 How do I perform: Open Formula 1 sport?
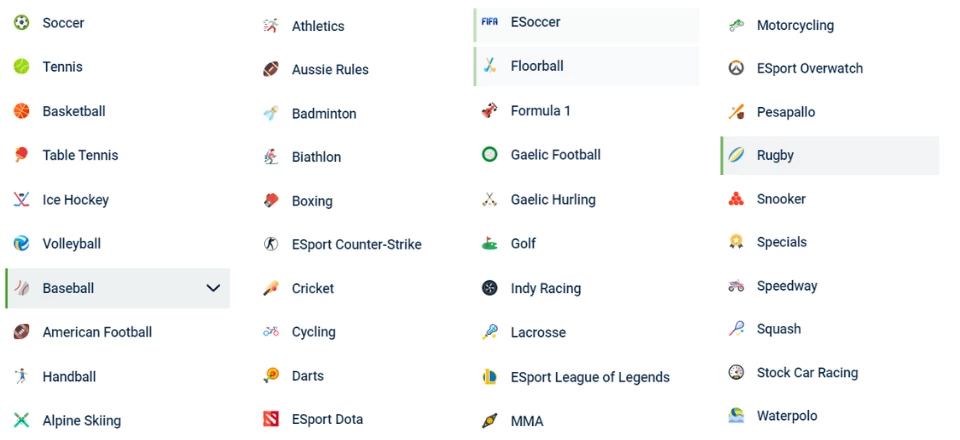pos(540,110)
